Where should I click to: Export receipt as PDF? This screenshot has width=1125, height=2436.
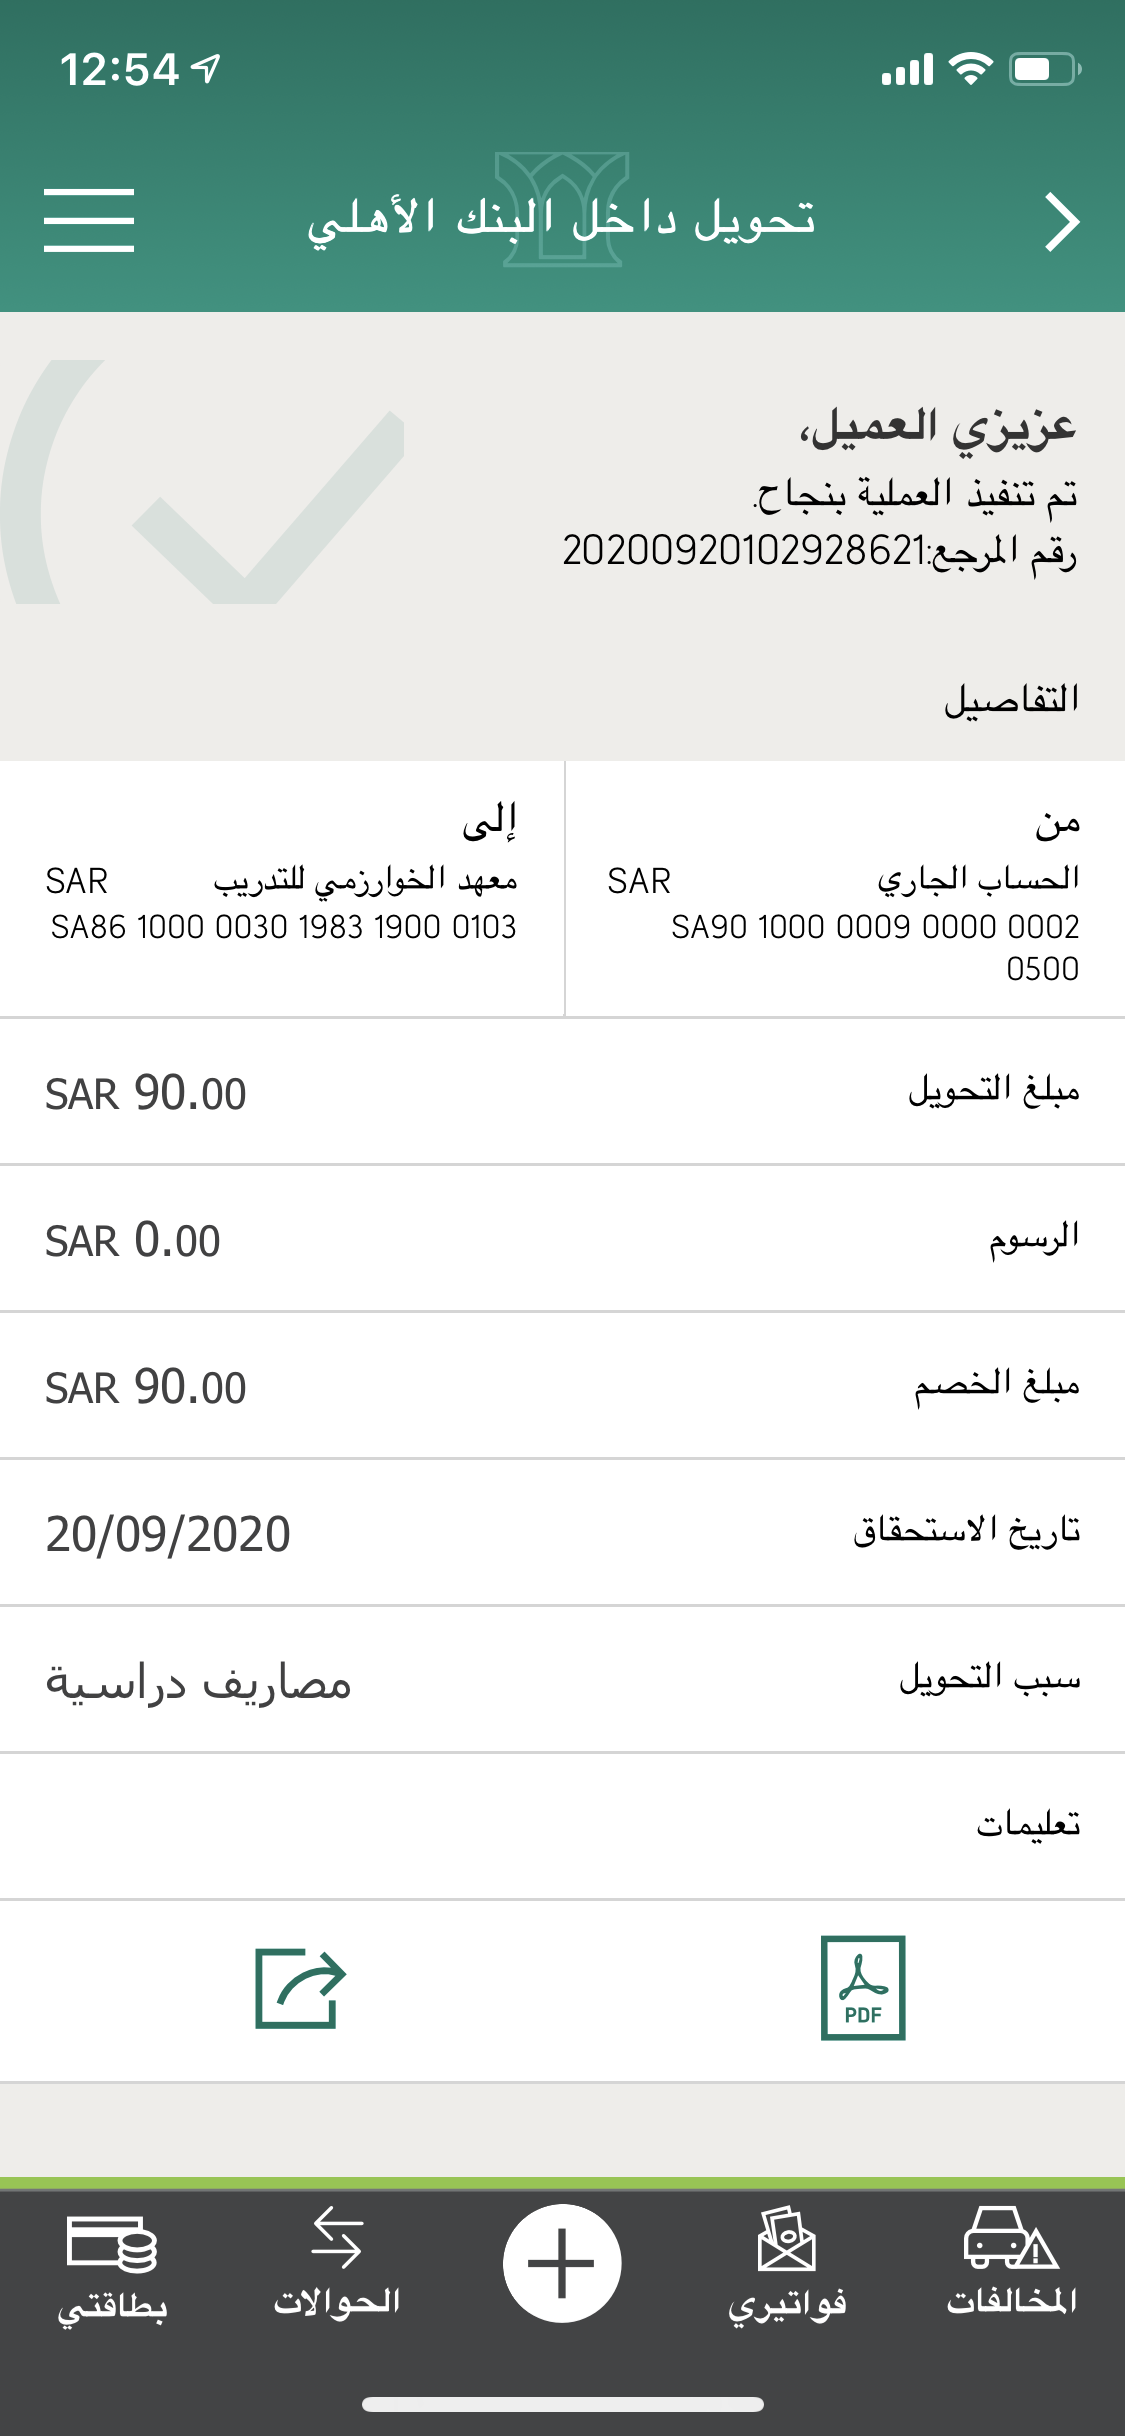pos(862,1988)
